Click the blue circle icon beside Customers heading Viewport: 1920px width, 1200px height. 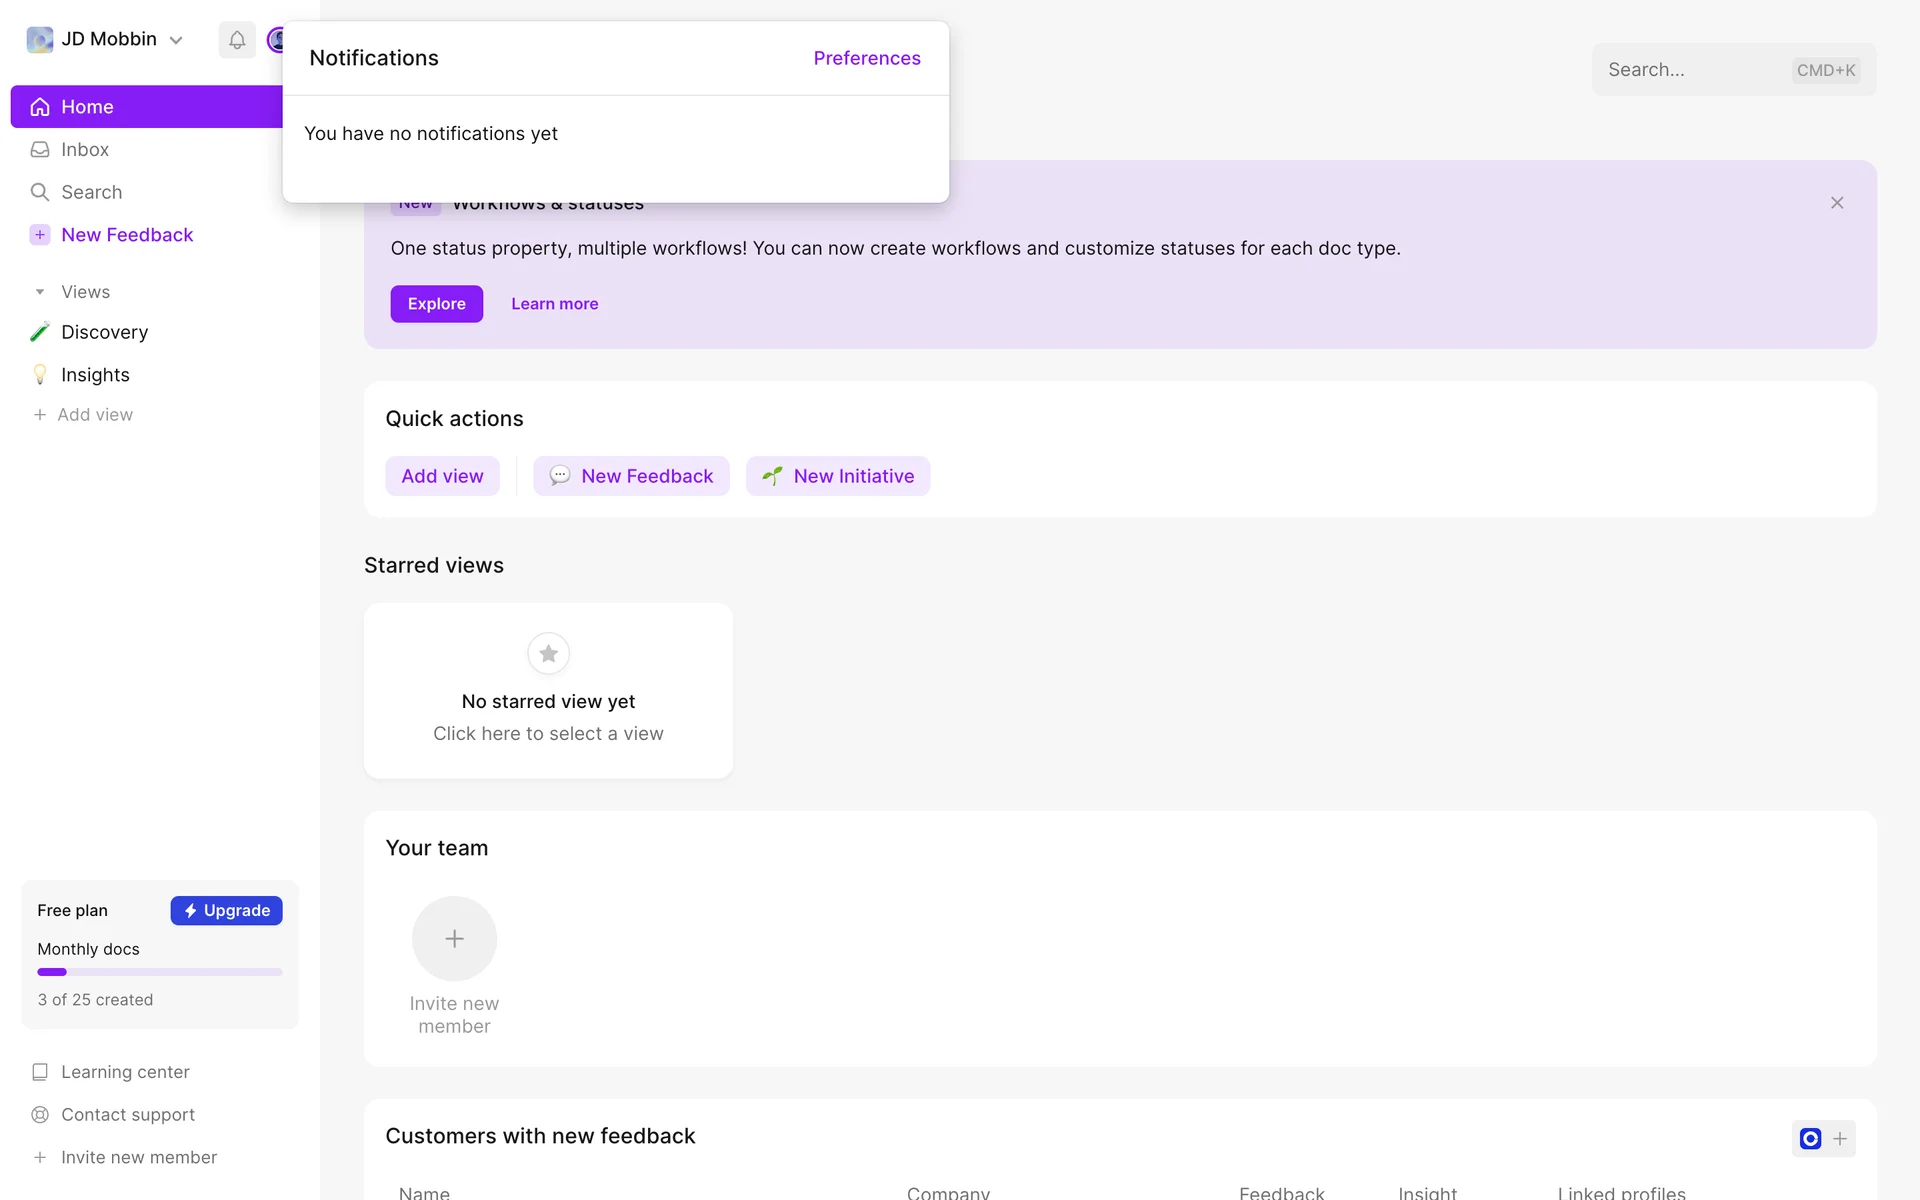[x=1810, y=1138]
